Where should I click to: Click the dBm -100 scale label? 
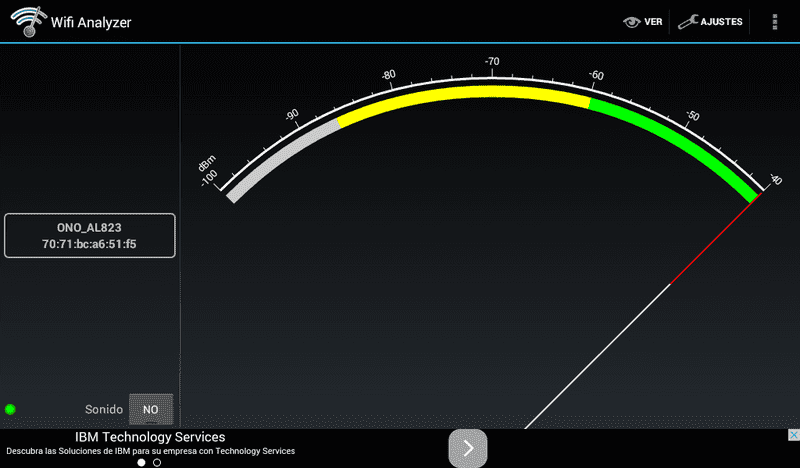(x=208, y=171)
